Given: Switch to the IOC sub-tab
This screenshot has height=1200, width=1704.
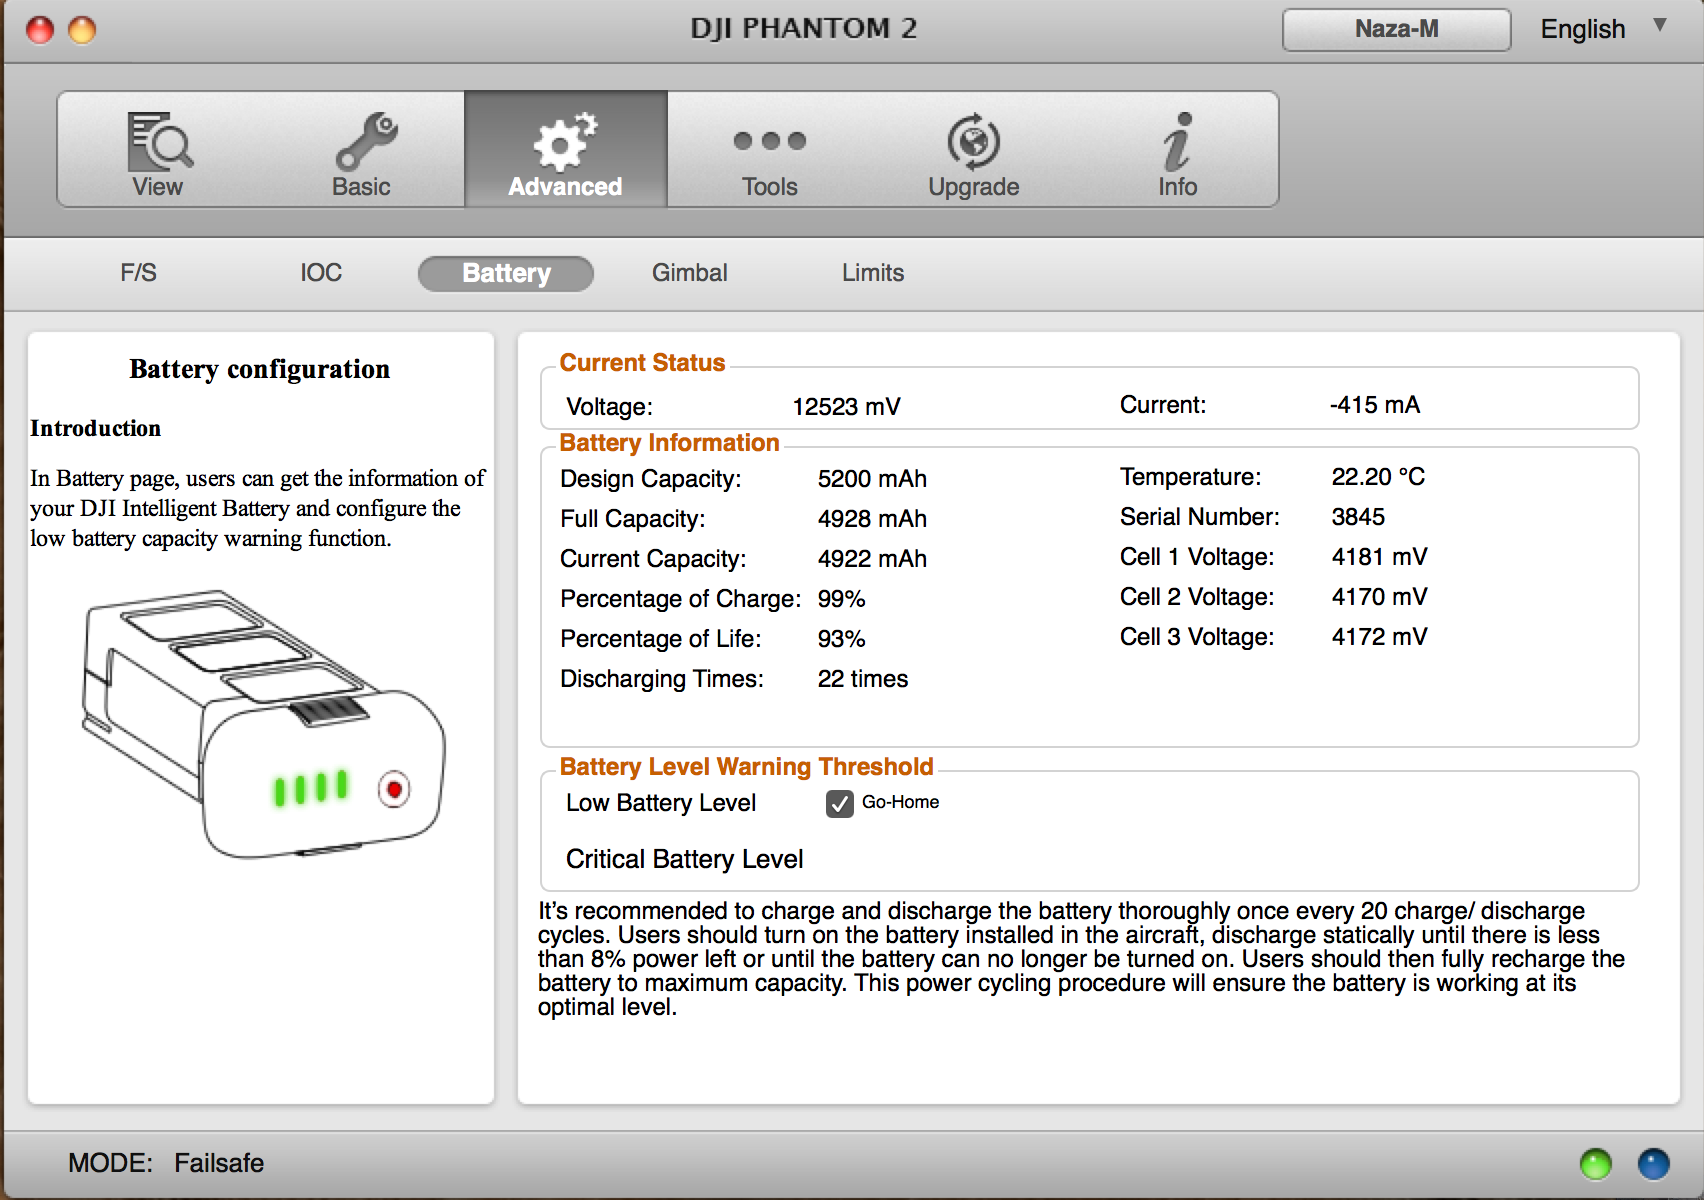Looking at the screenshot, I should 321,273.
